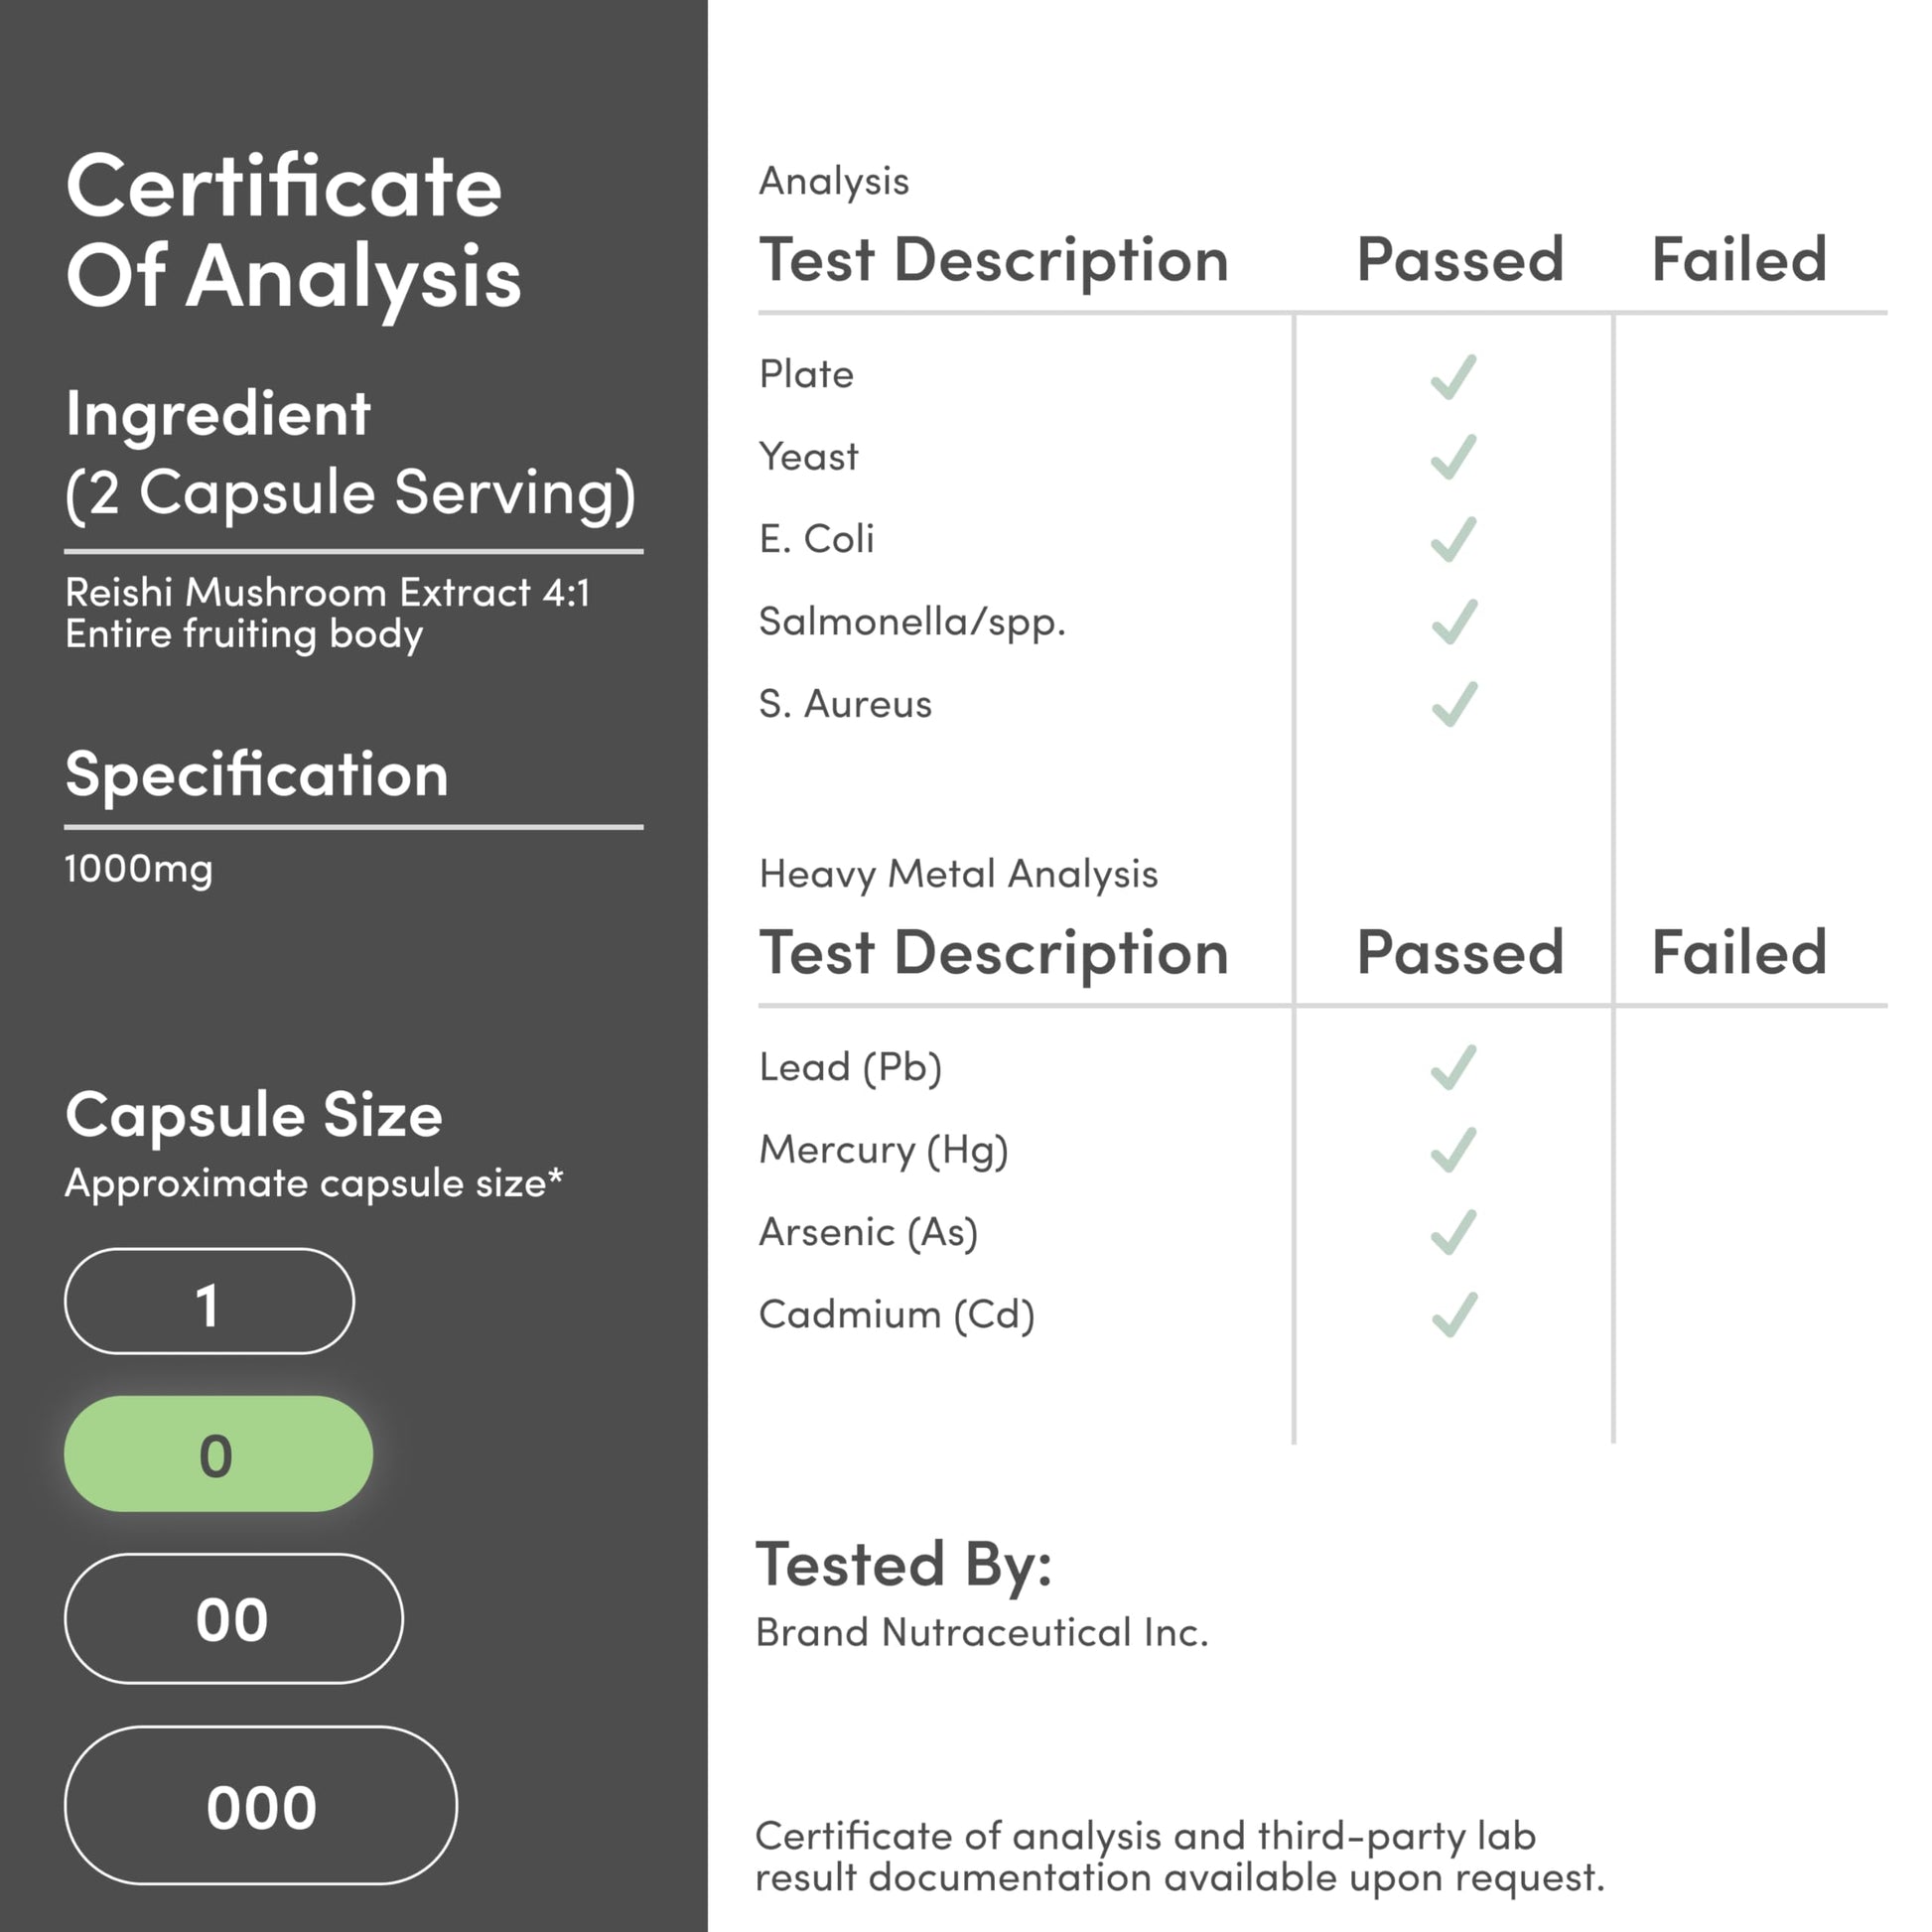
Task: Select capsule size 1 pill
Action: pos(209,1301)
